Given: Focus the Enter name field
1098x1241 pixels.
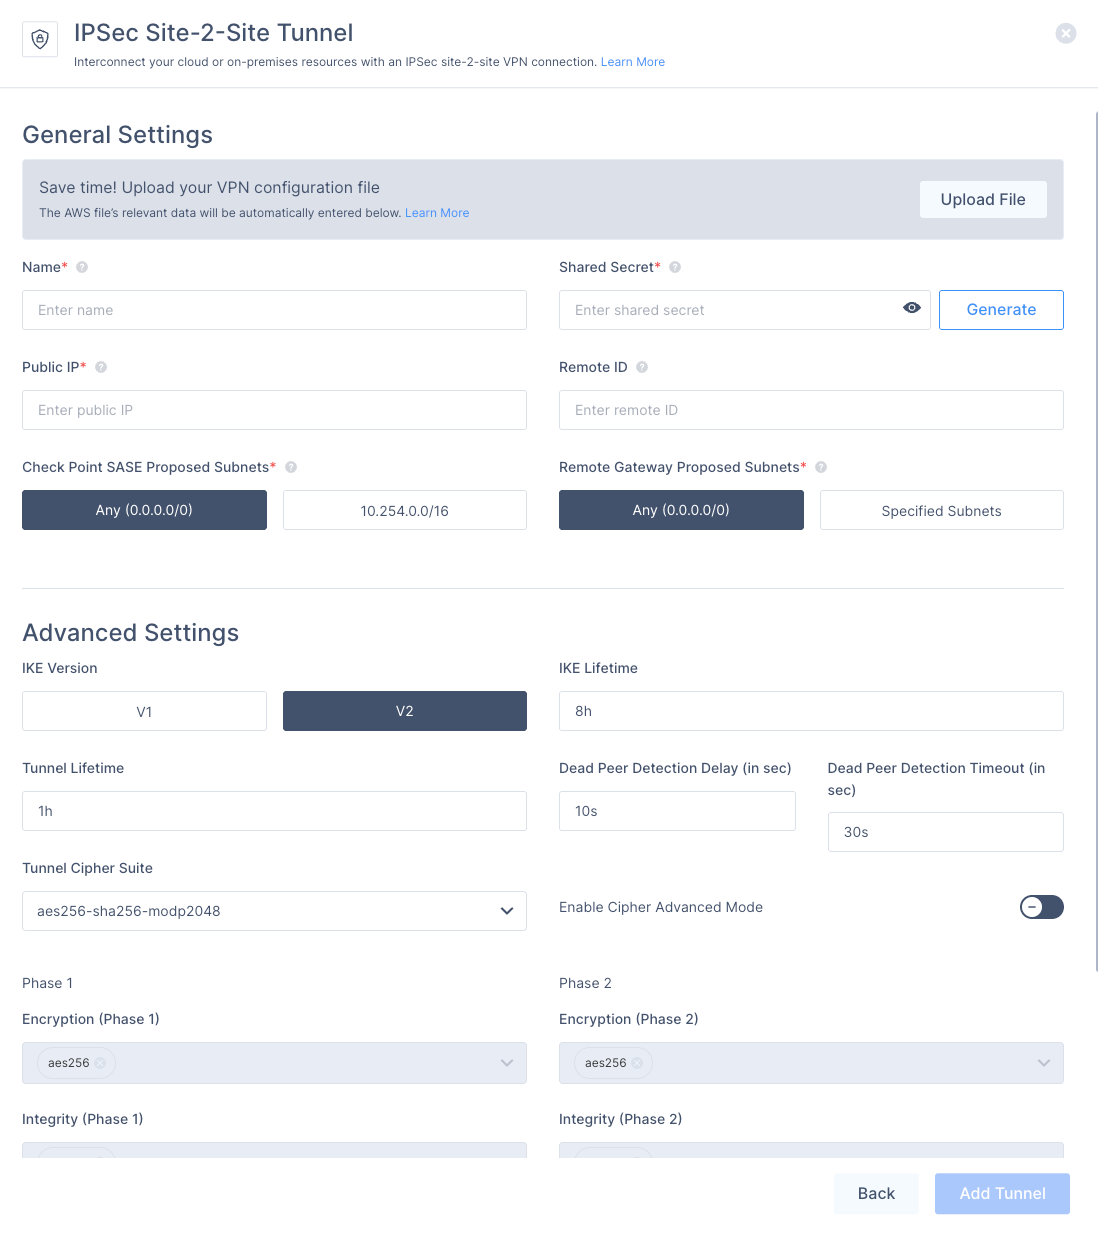Looking at the screenshot, I should tap(274, 310).
